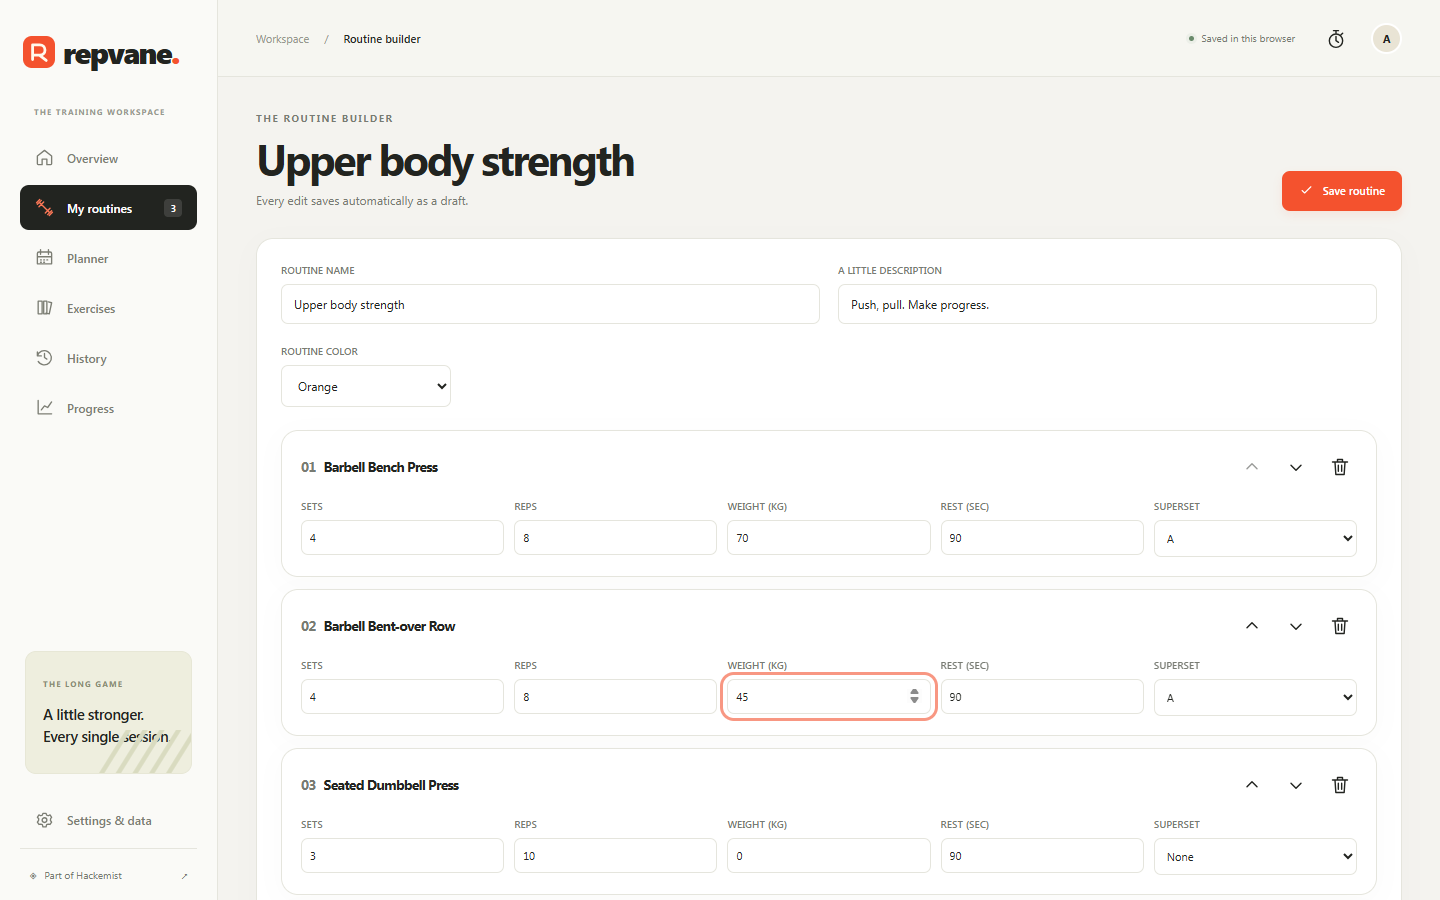Click the Sets field for Barbell Bench Press

[x=402, y=537]
